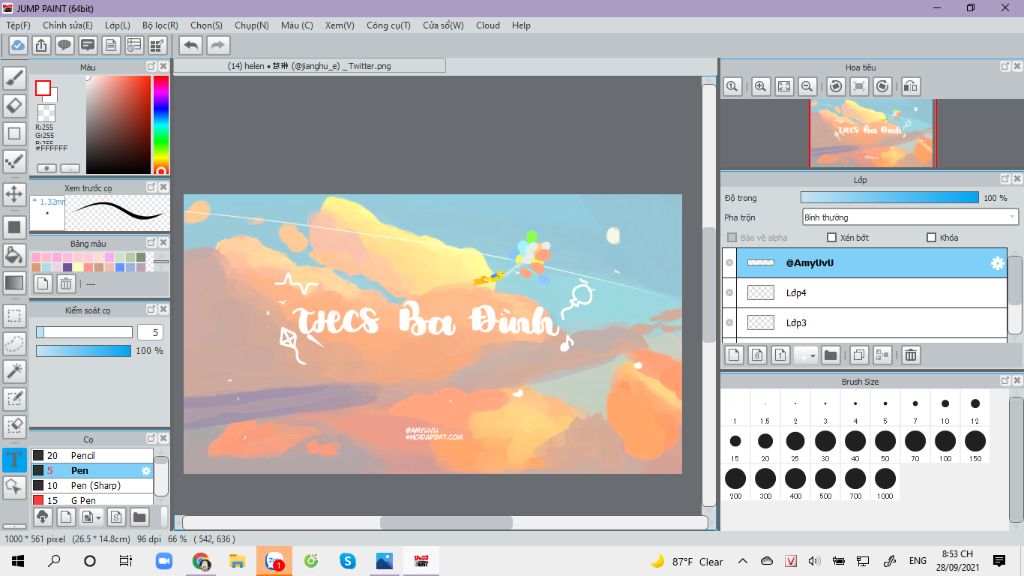Delete the selected layer with trash icon
The image size is (1024, 576).
pyautogui.click(x=910, y=355)
